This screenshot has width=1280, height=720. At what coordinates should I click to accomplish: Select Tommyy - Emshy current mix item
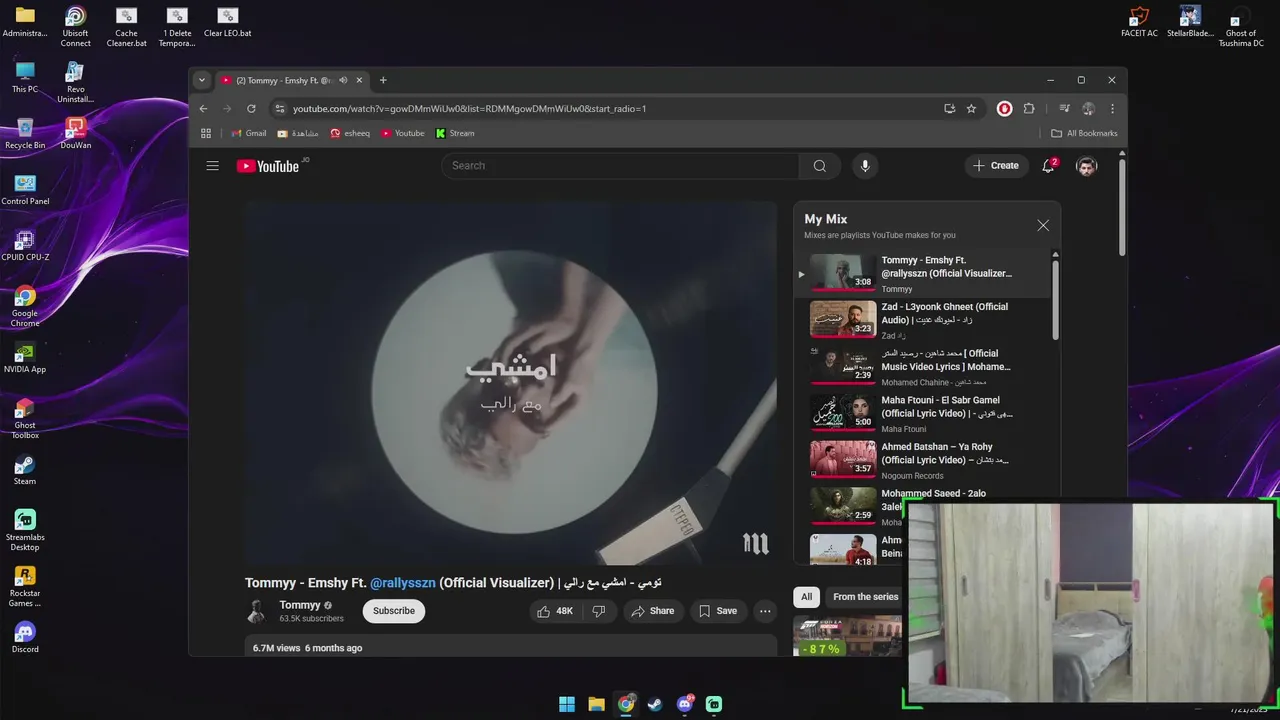pyautogui.click(x=924, y=274)
